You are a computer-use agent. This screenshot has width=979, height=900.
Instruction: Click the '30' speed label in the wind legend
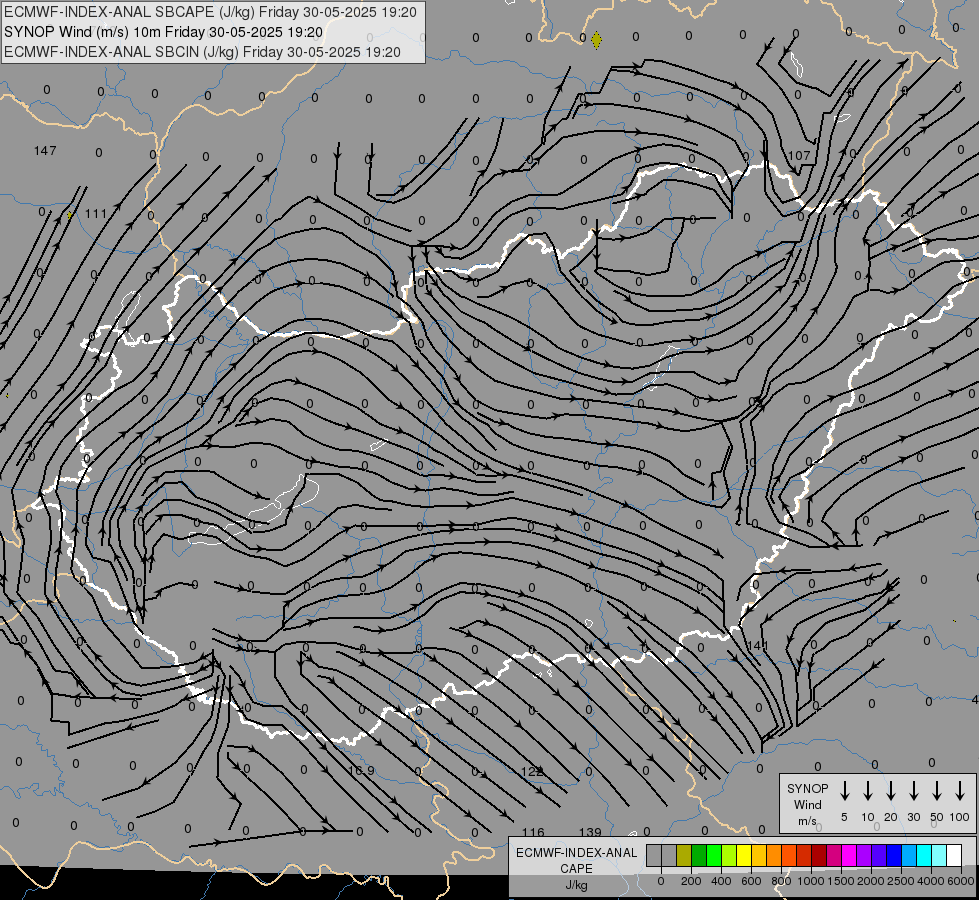pyautogui.click(x=913, y=817)
